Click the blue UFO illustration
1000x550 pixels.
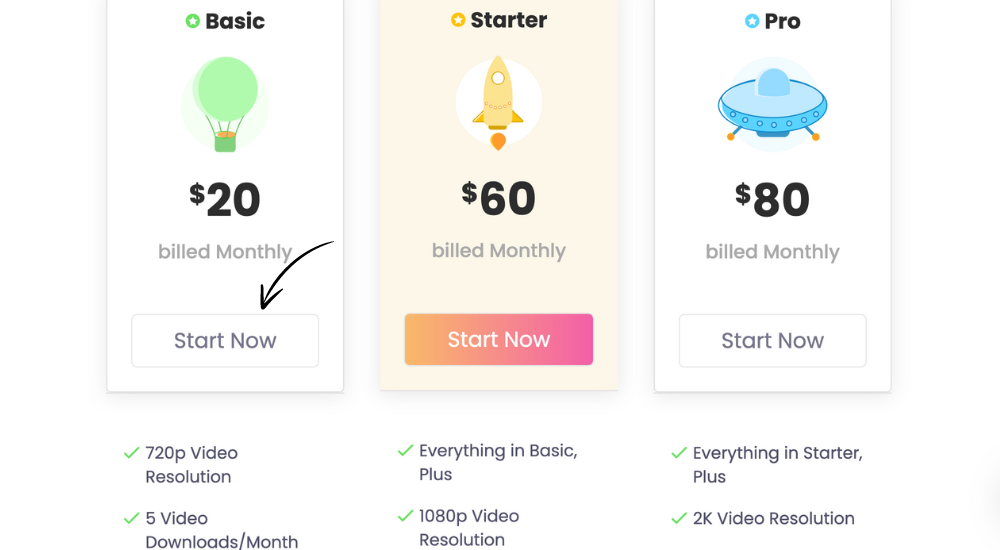click(x=772, y=104)
